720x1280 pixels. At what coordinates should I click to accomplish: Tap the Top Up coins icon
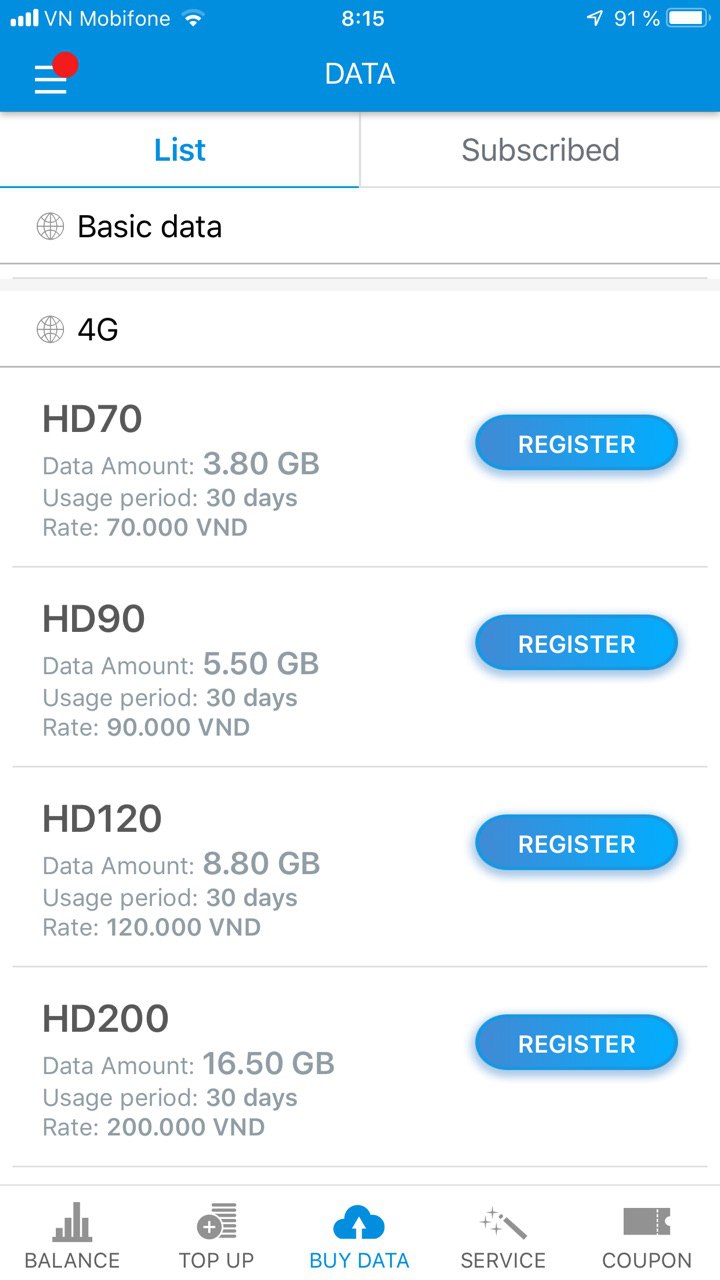tap(216, 1222)
